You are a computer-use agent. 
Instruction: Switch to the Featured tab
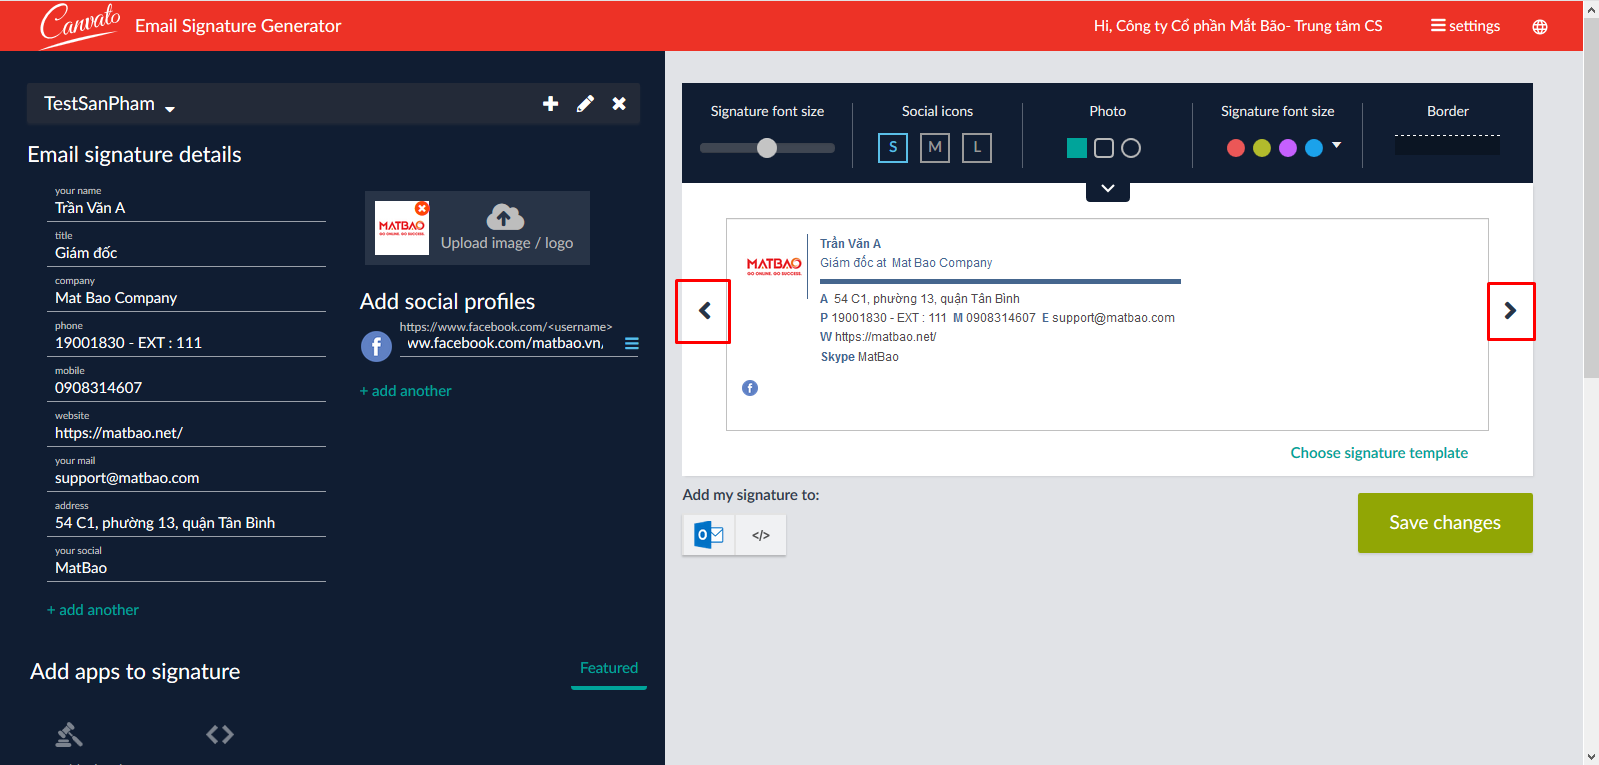pyautogui.click(x=609, y=669)
